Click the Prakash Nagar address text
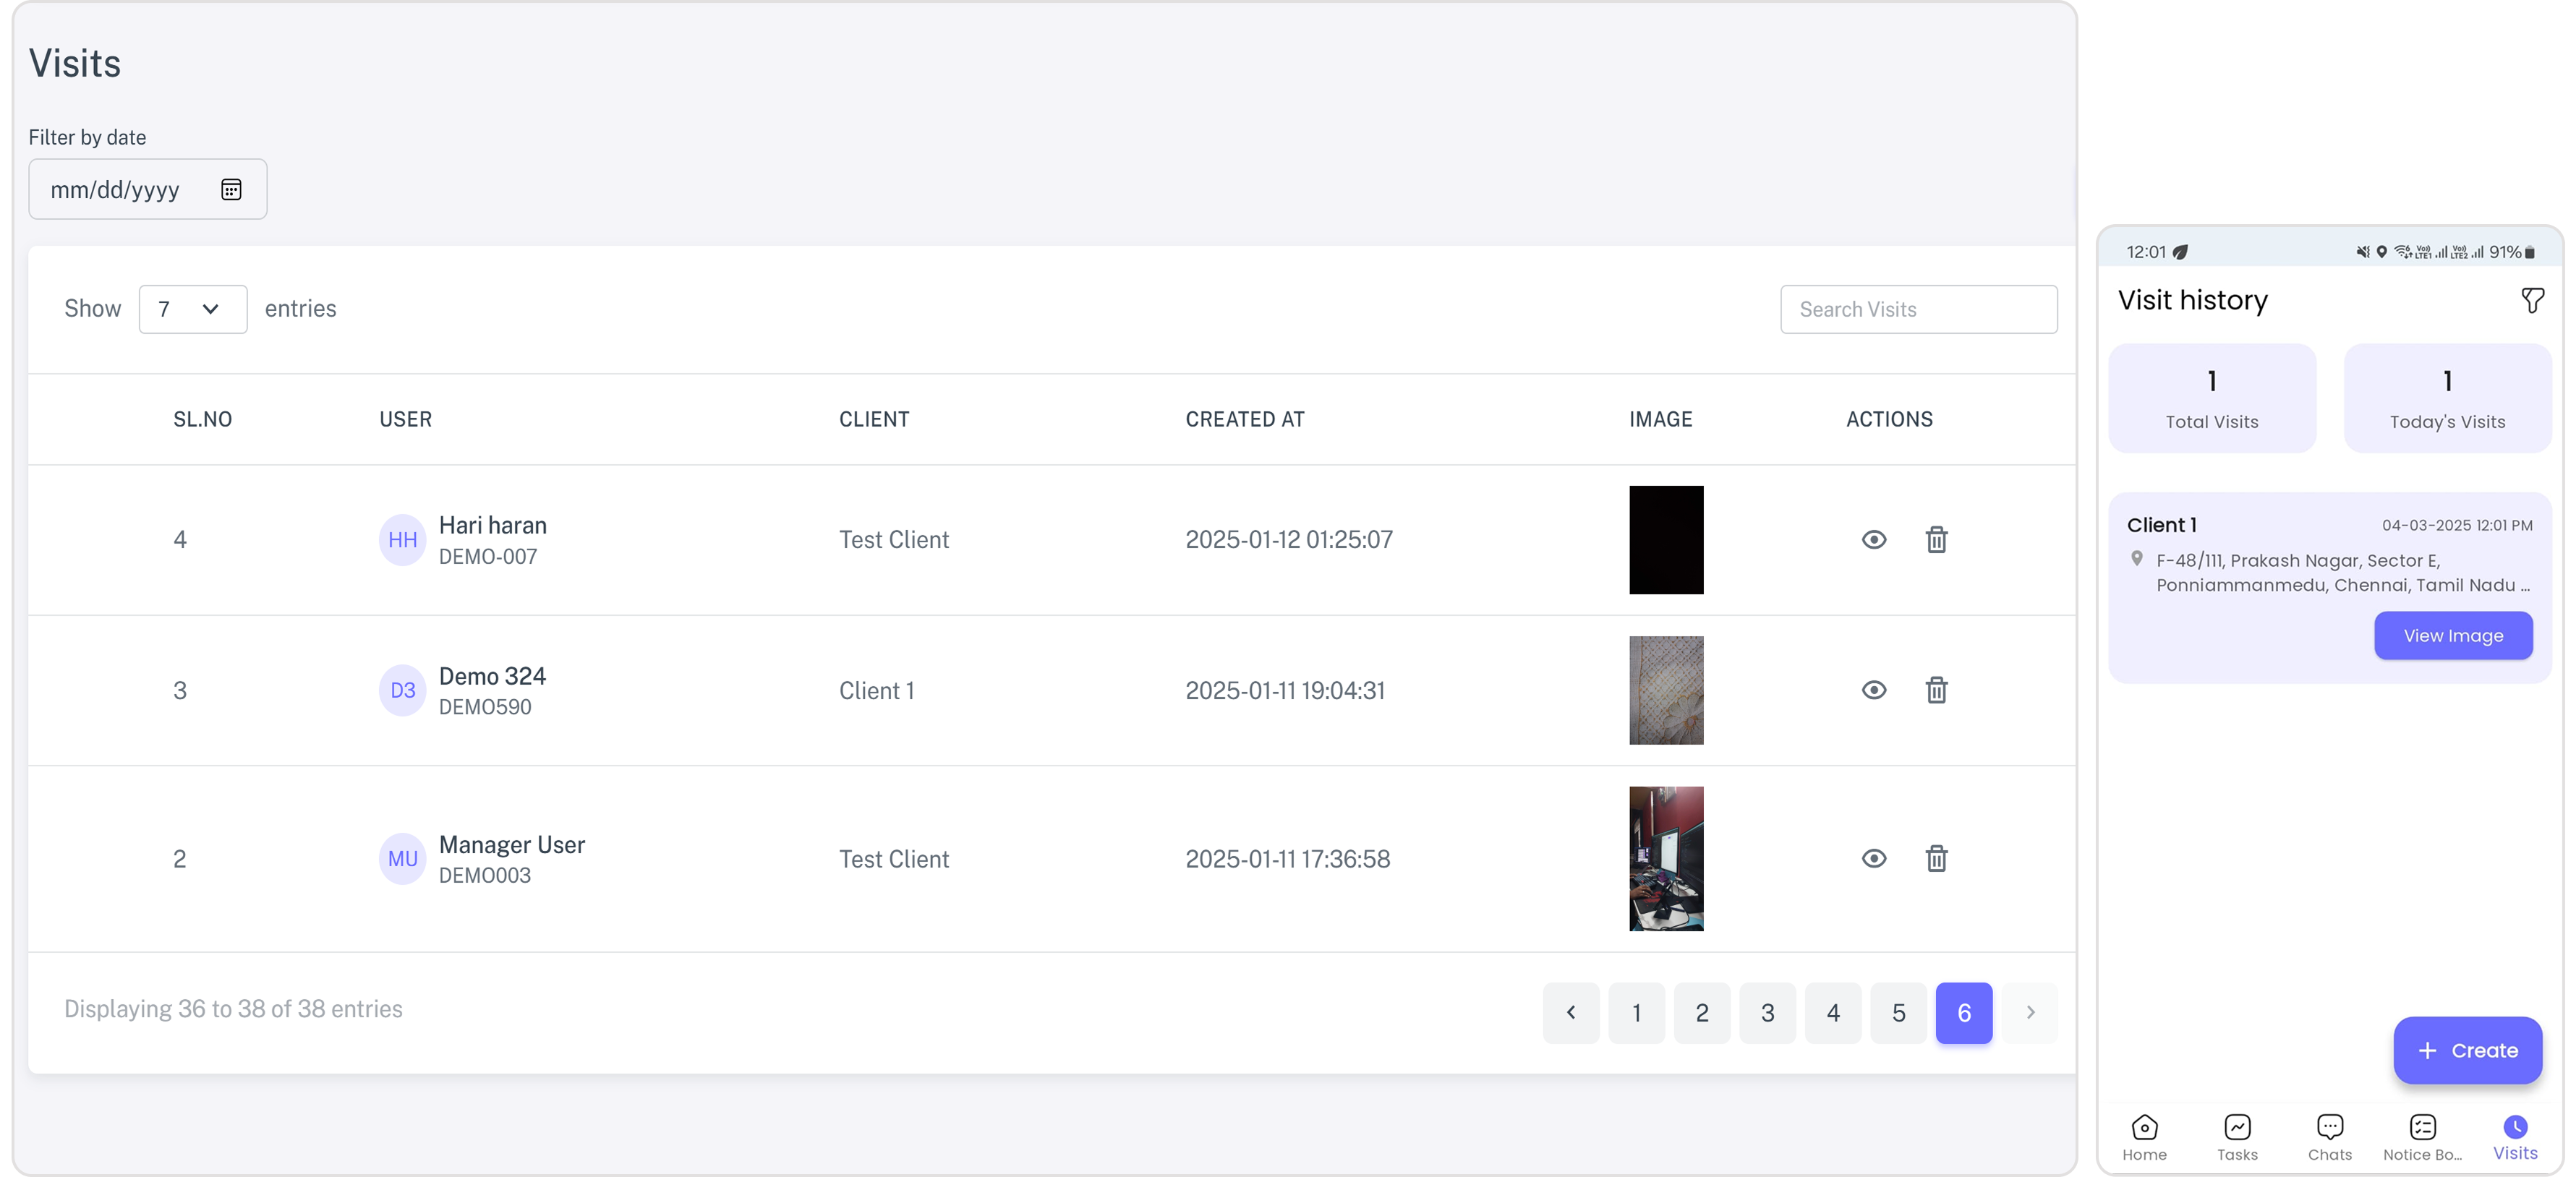This screenshot has width=2576, height=1177. (2343, 573)
